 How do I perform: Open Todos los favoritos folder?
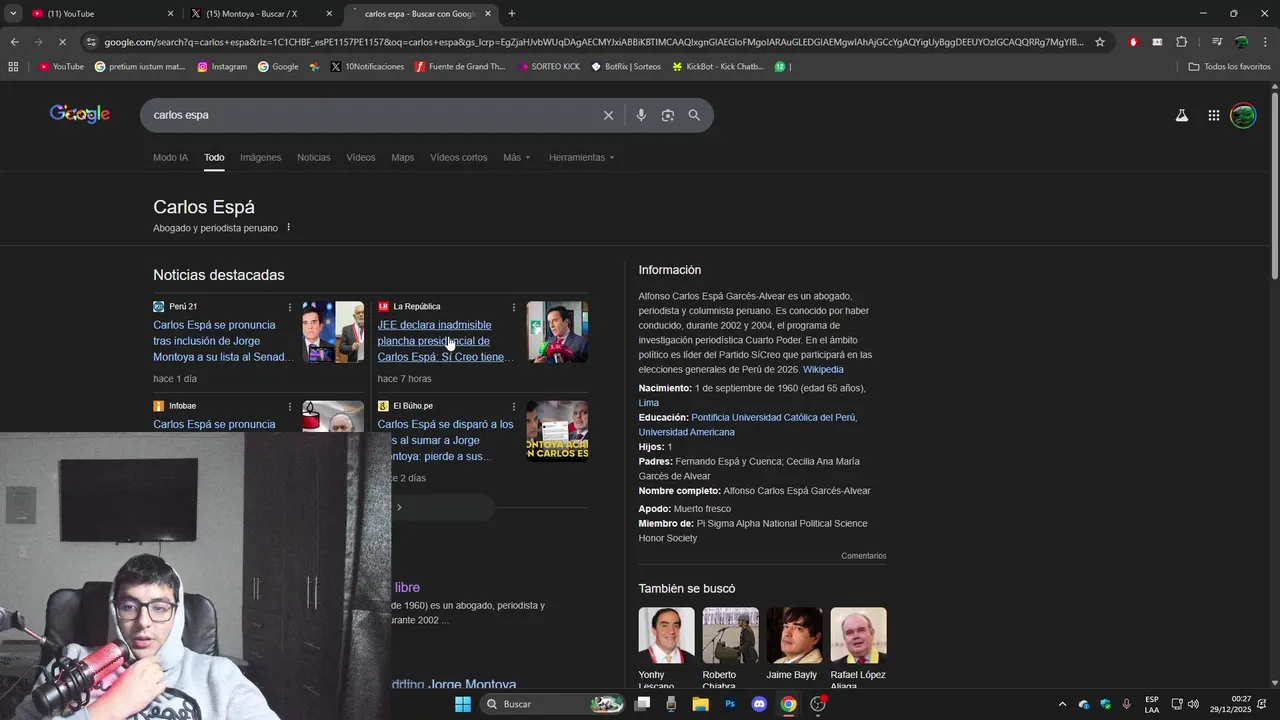pos(1229,67)
